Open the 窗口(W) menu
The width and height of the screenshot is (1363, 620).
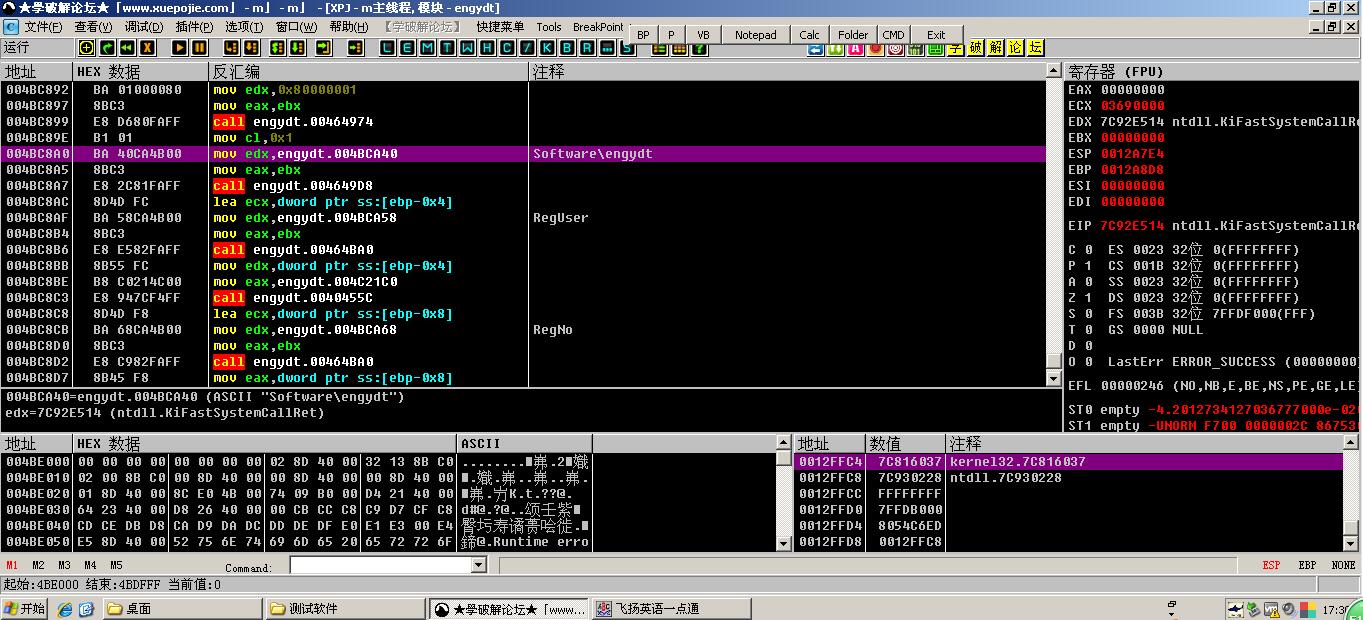point(296,27)
